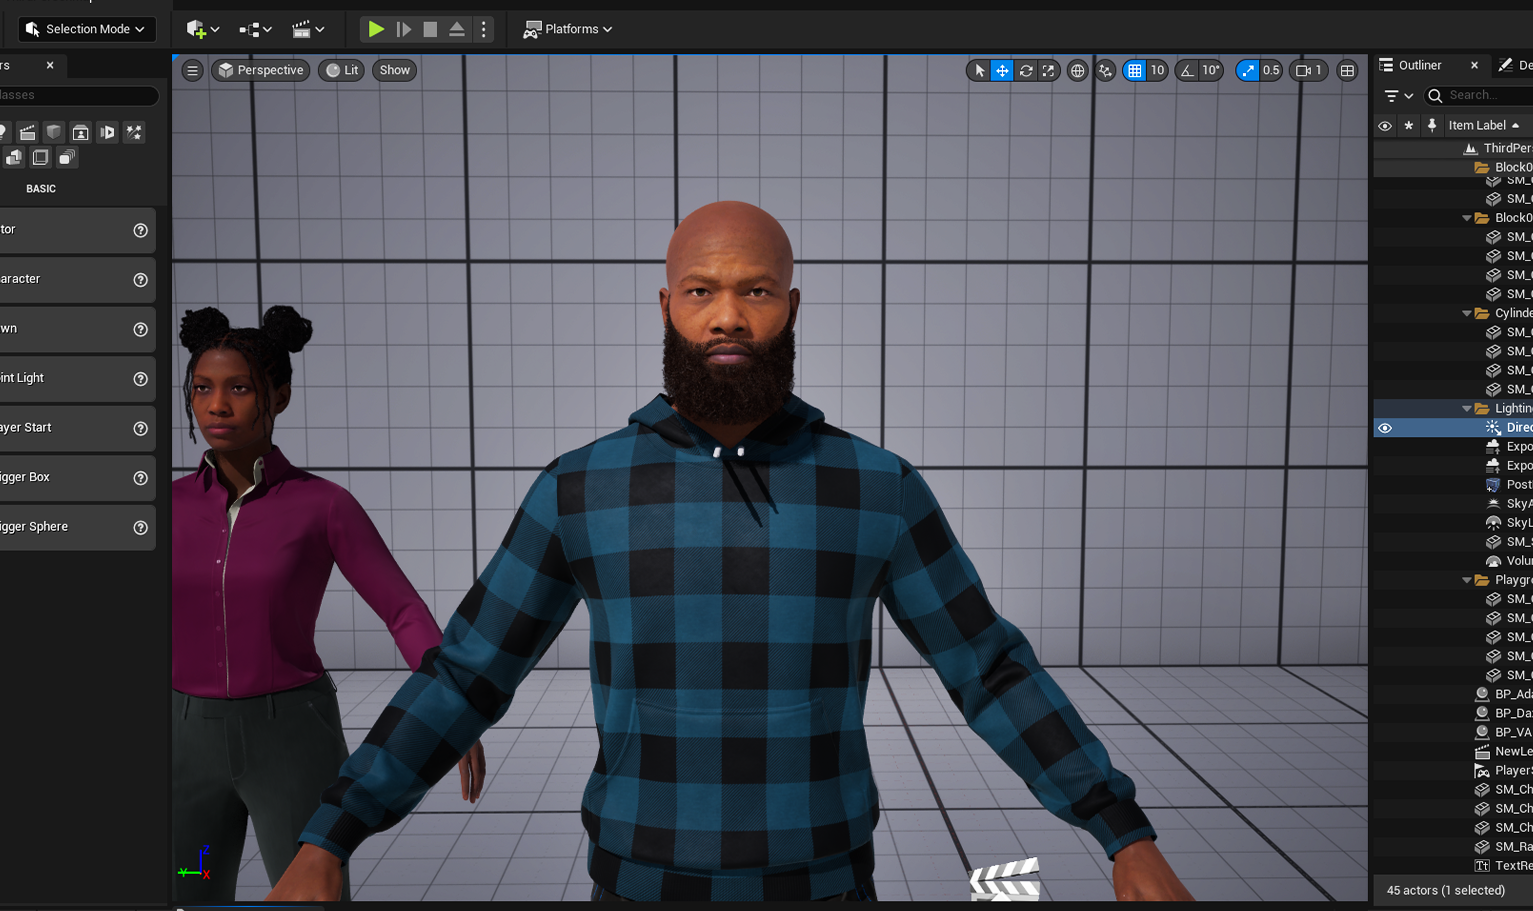Open the quick add content dropdown
1533x911 pixels.
(x=202, y=29)
